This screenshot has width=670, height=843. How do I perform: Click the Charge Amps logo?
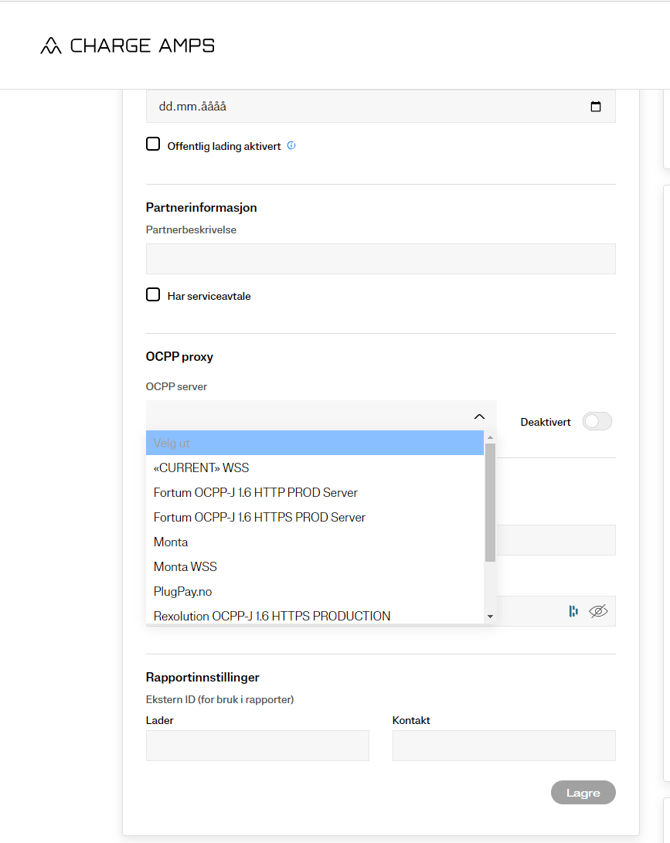(x=127, y=46)
